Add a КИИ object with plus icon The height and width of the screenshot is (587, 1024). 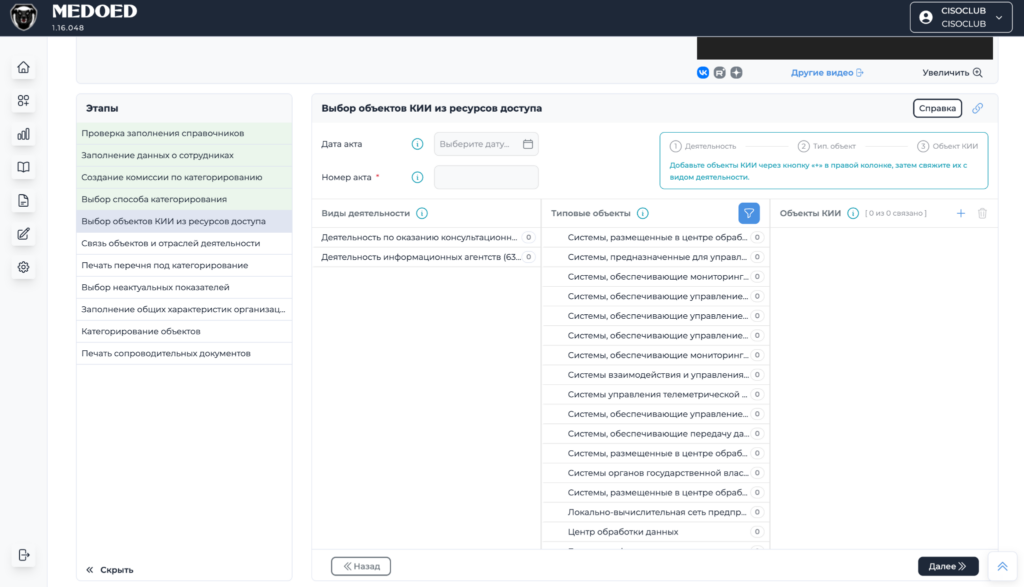click(961, 214)
